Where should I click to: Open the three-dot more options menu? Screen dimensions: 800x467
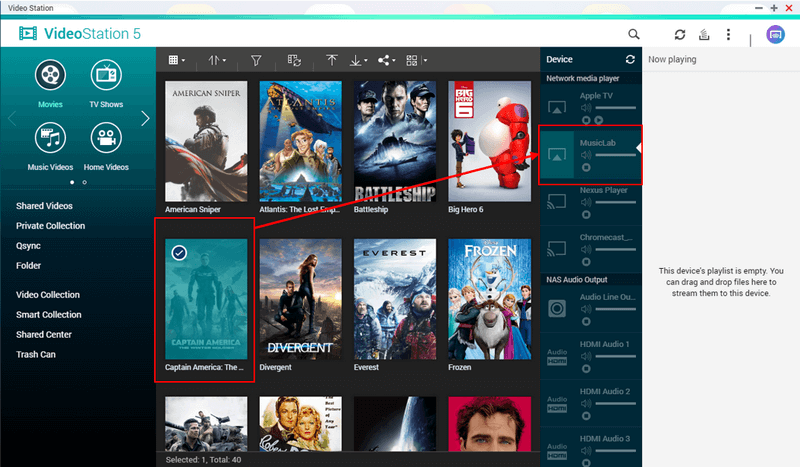click(x=728, y=34)
